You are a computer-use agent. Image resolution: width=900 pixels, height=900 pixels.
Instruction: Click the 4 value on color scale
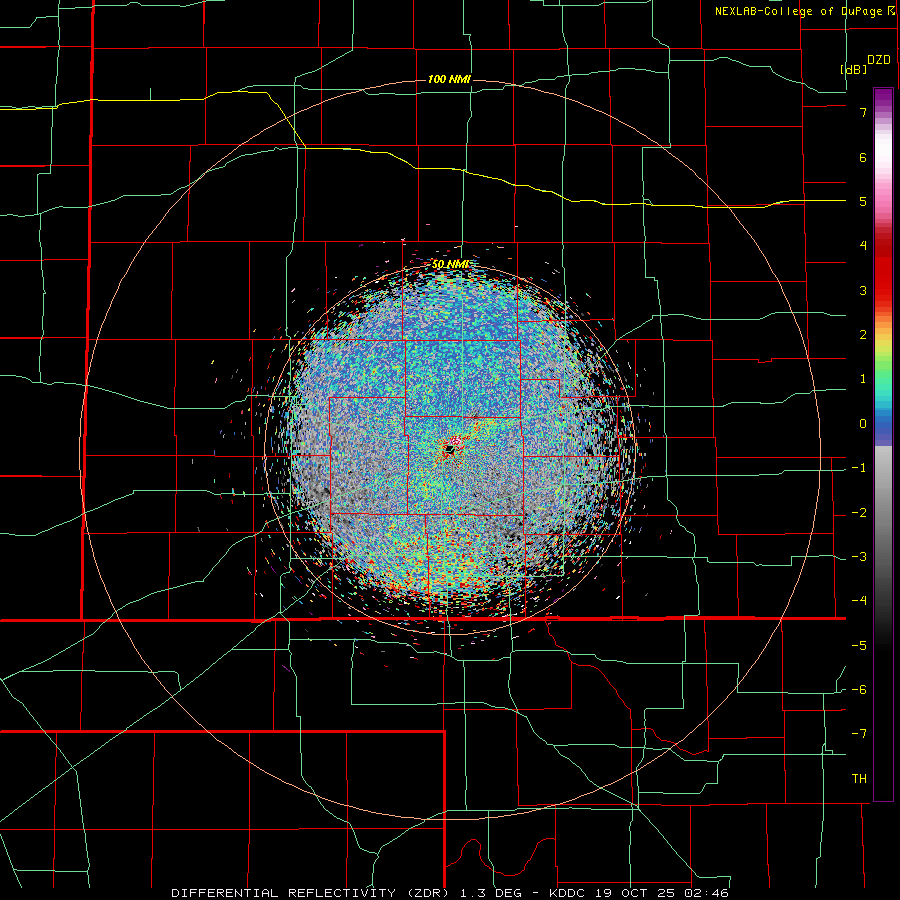(863, 246)
